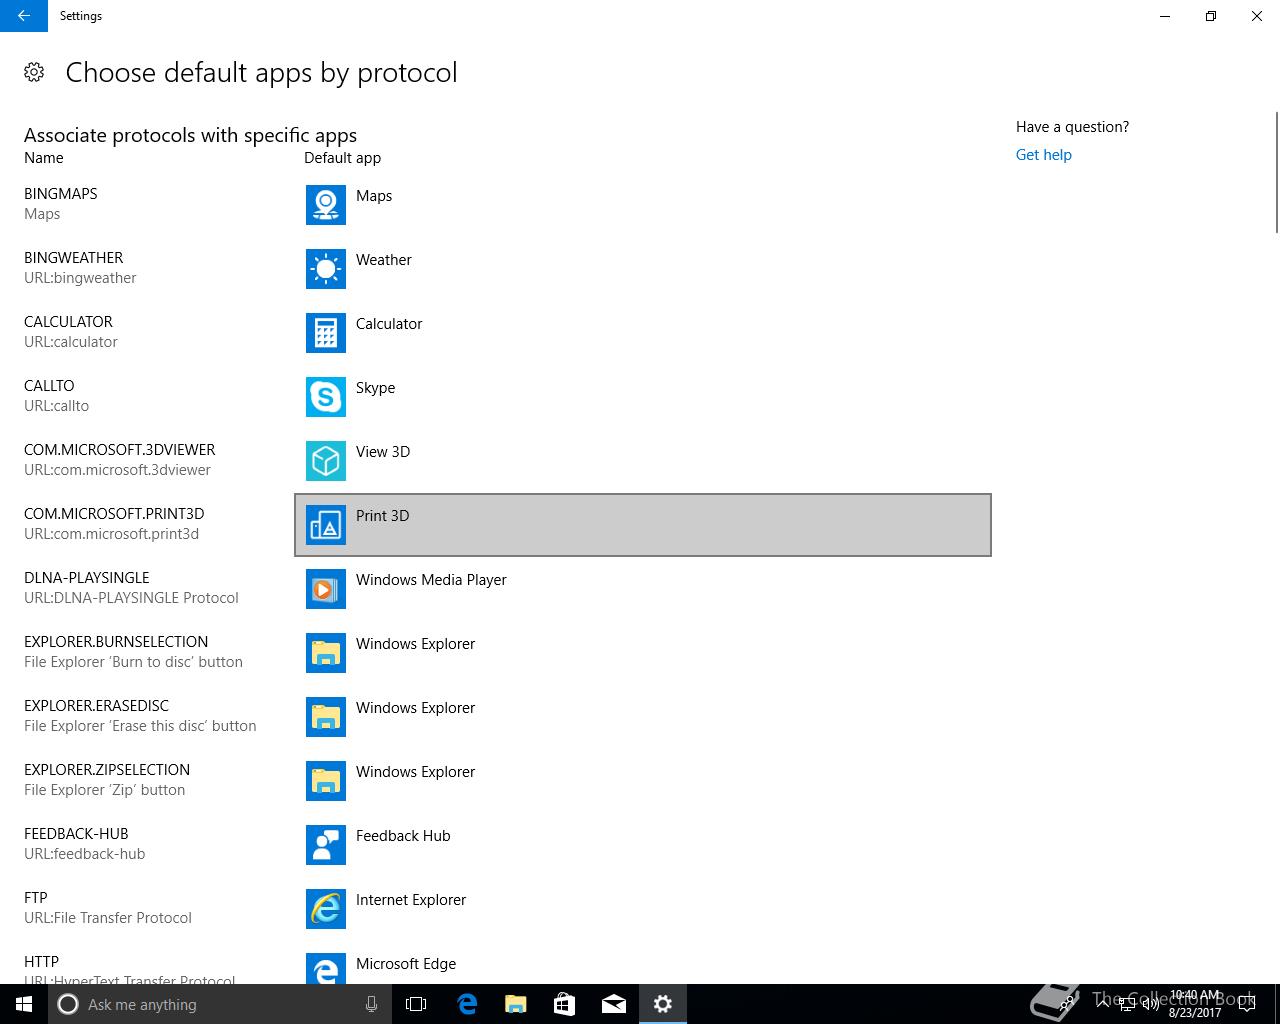Screen dimensions: 1280x1024
Task: Click the Weather app icon
Action: coord(326,269)
